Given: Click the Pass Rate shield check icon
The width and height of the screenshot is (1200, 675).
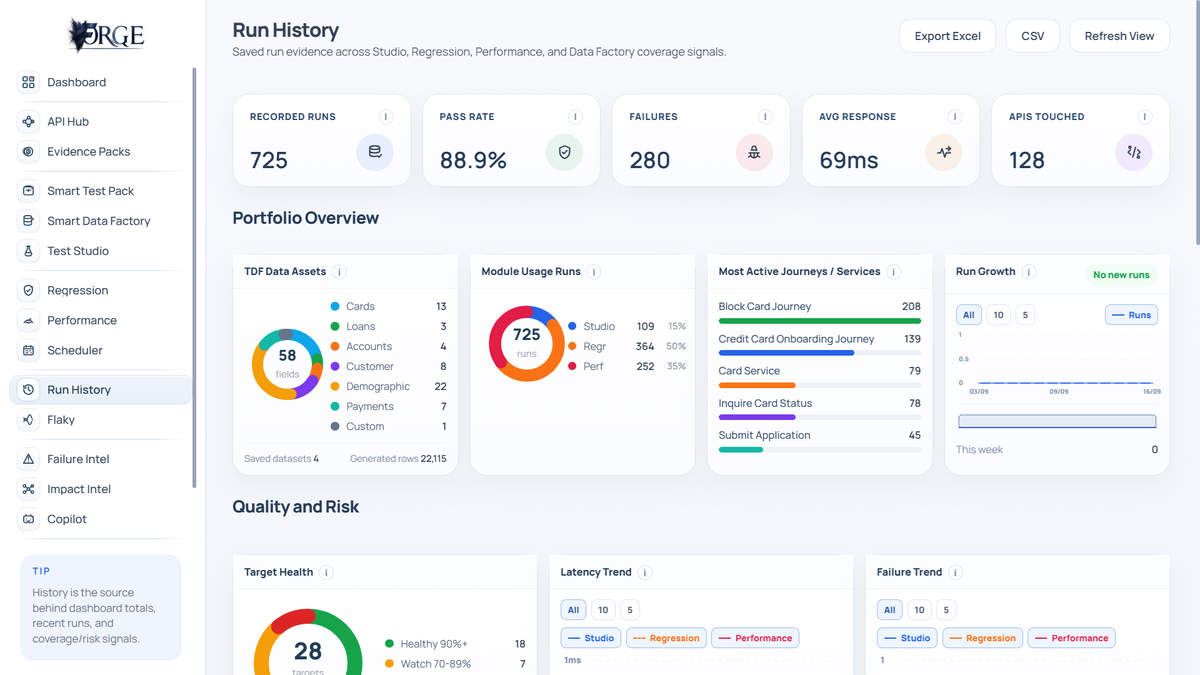Looking at the screenshot, I should [x=564, y=152].
